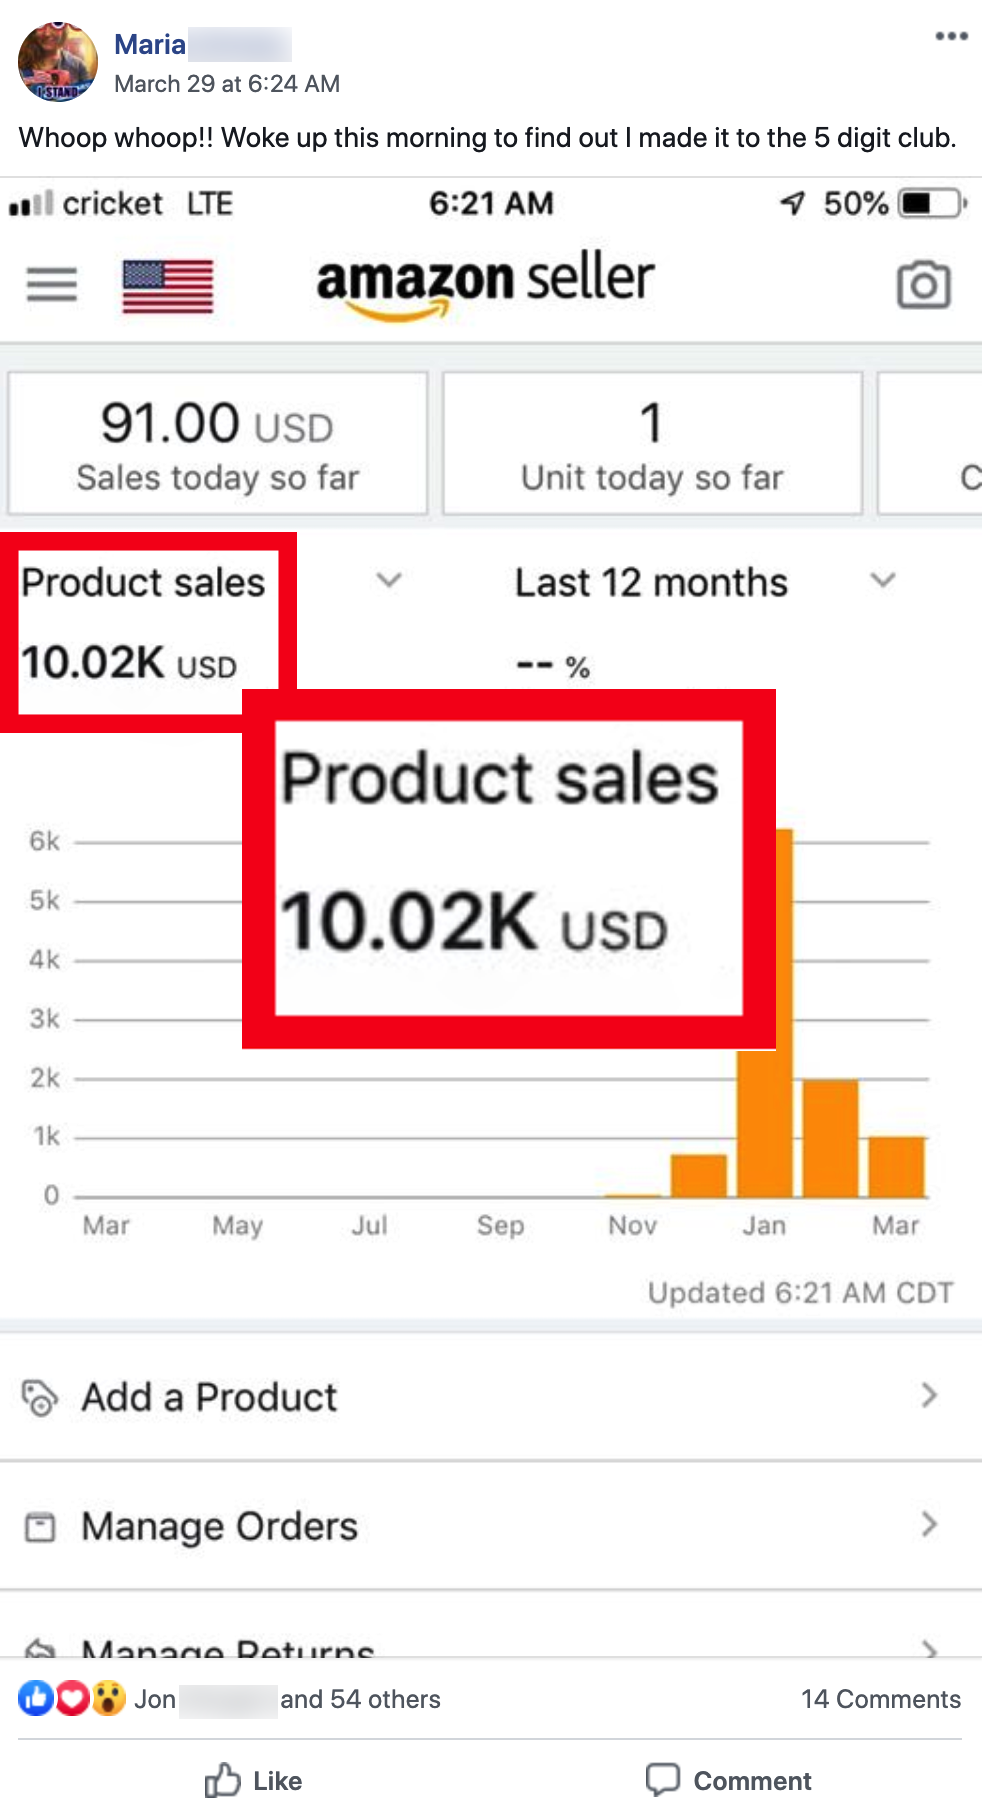
Task: Click Maria's profile picture
Action: click(58, 62)
